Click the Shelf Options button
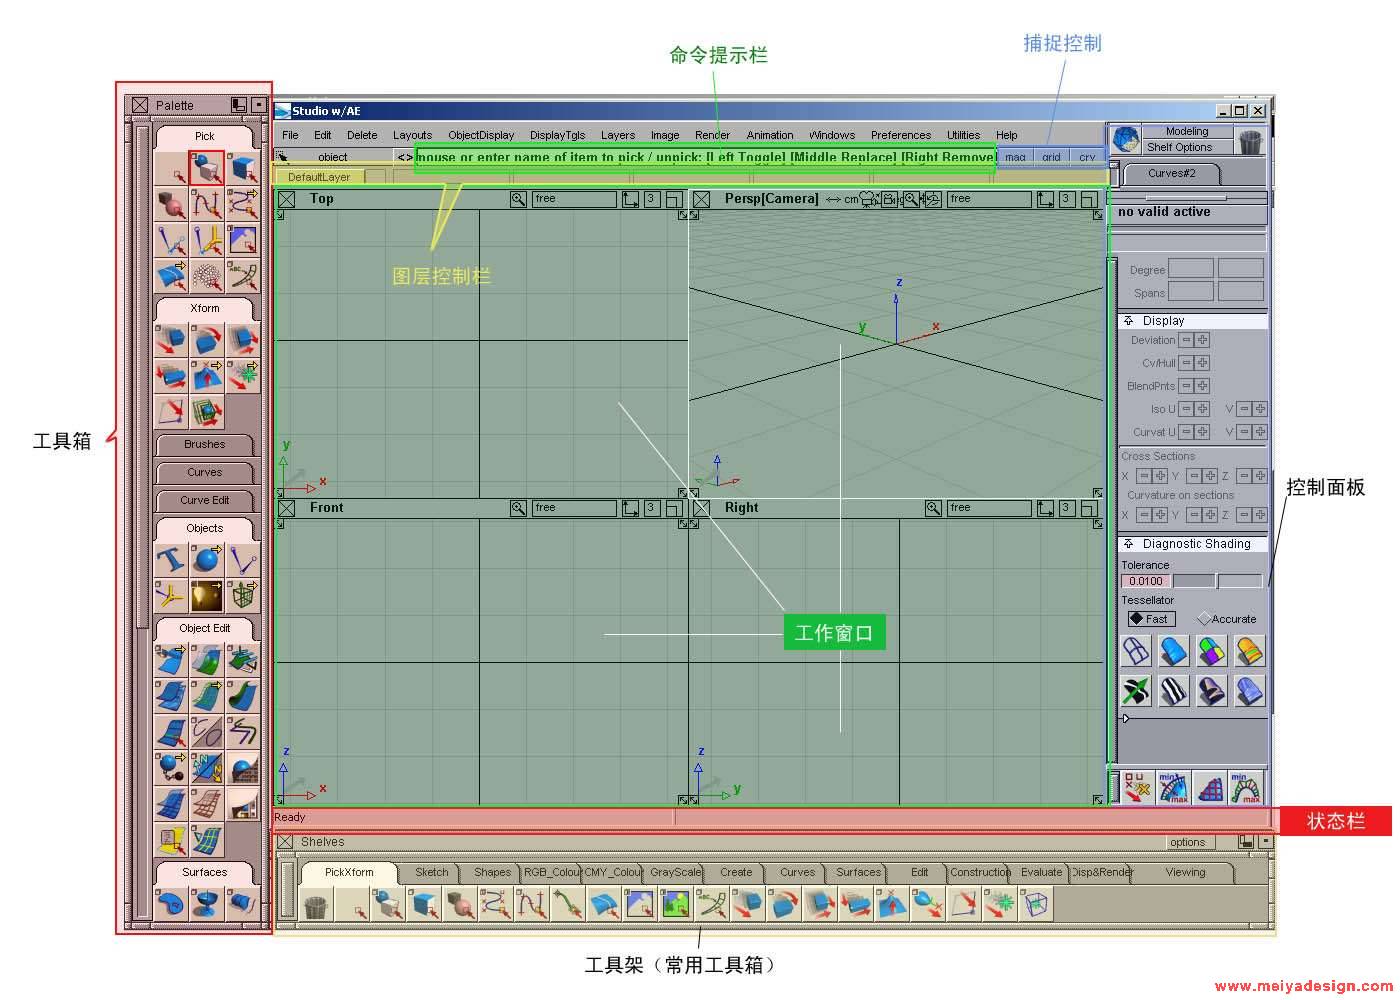 (1179, 147)
